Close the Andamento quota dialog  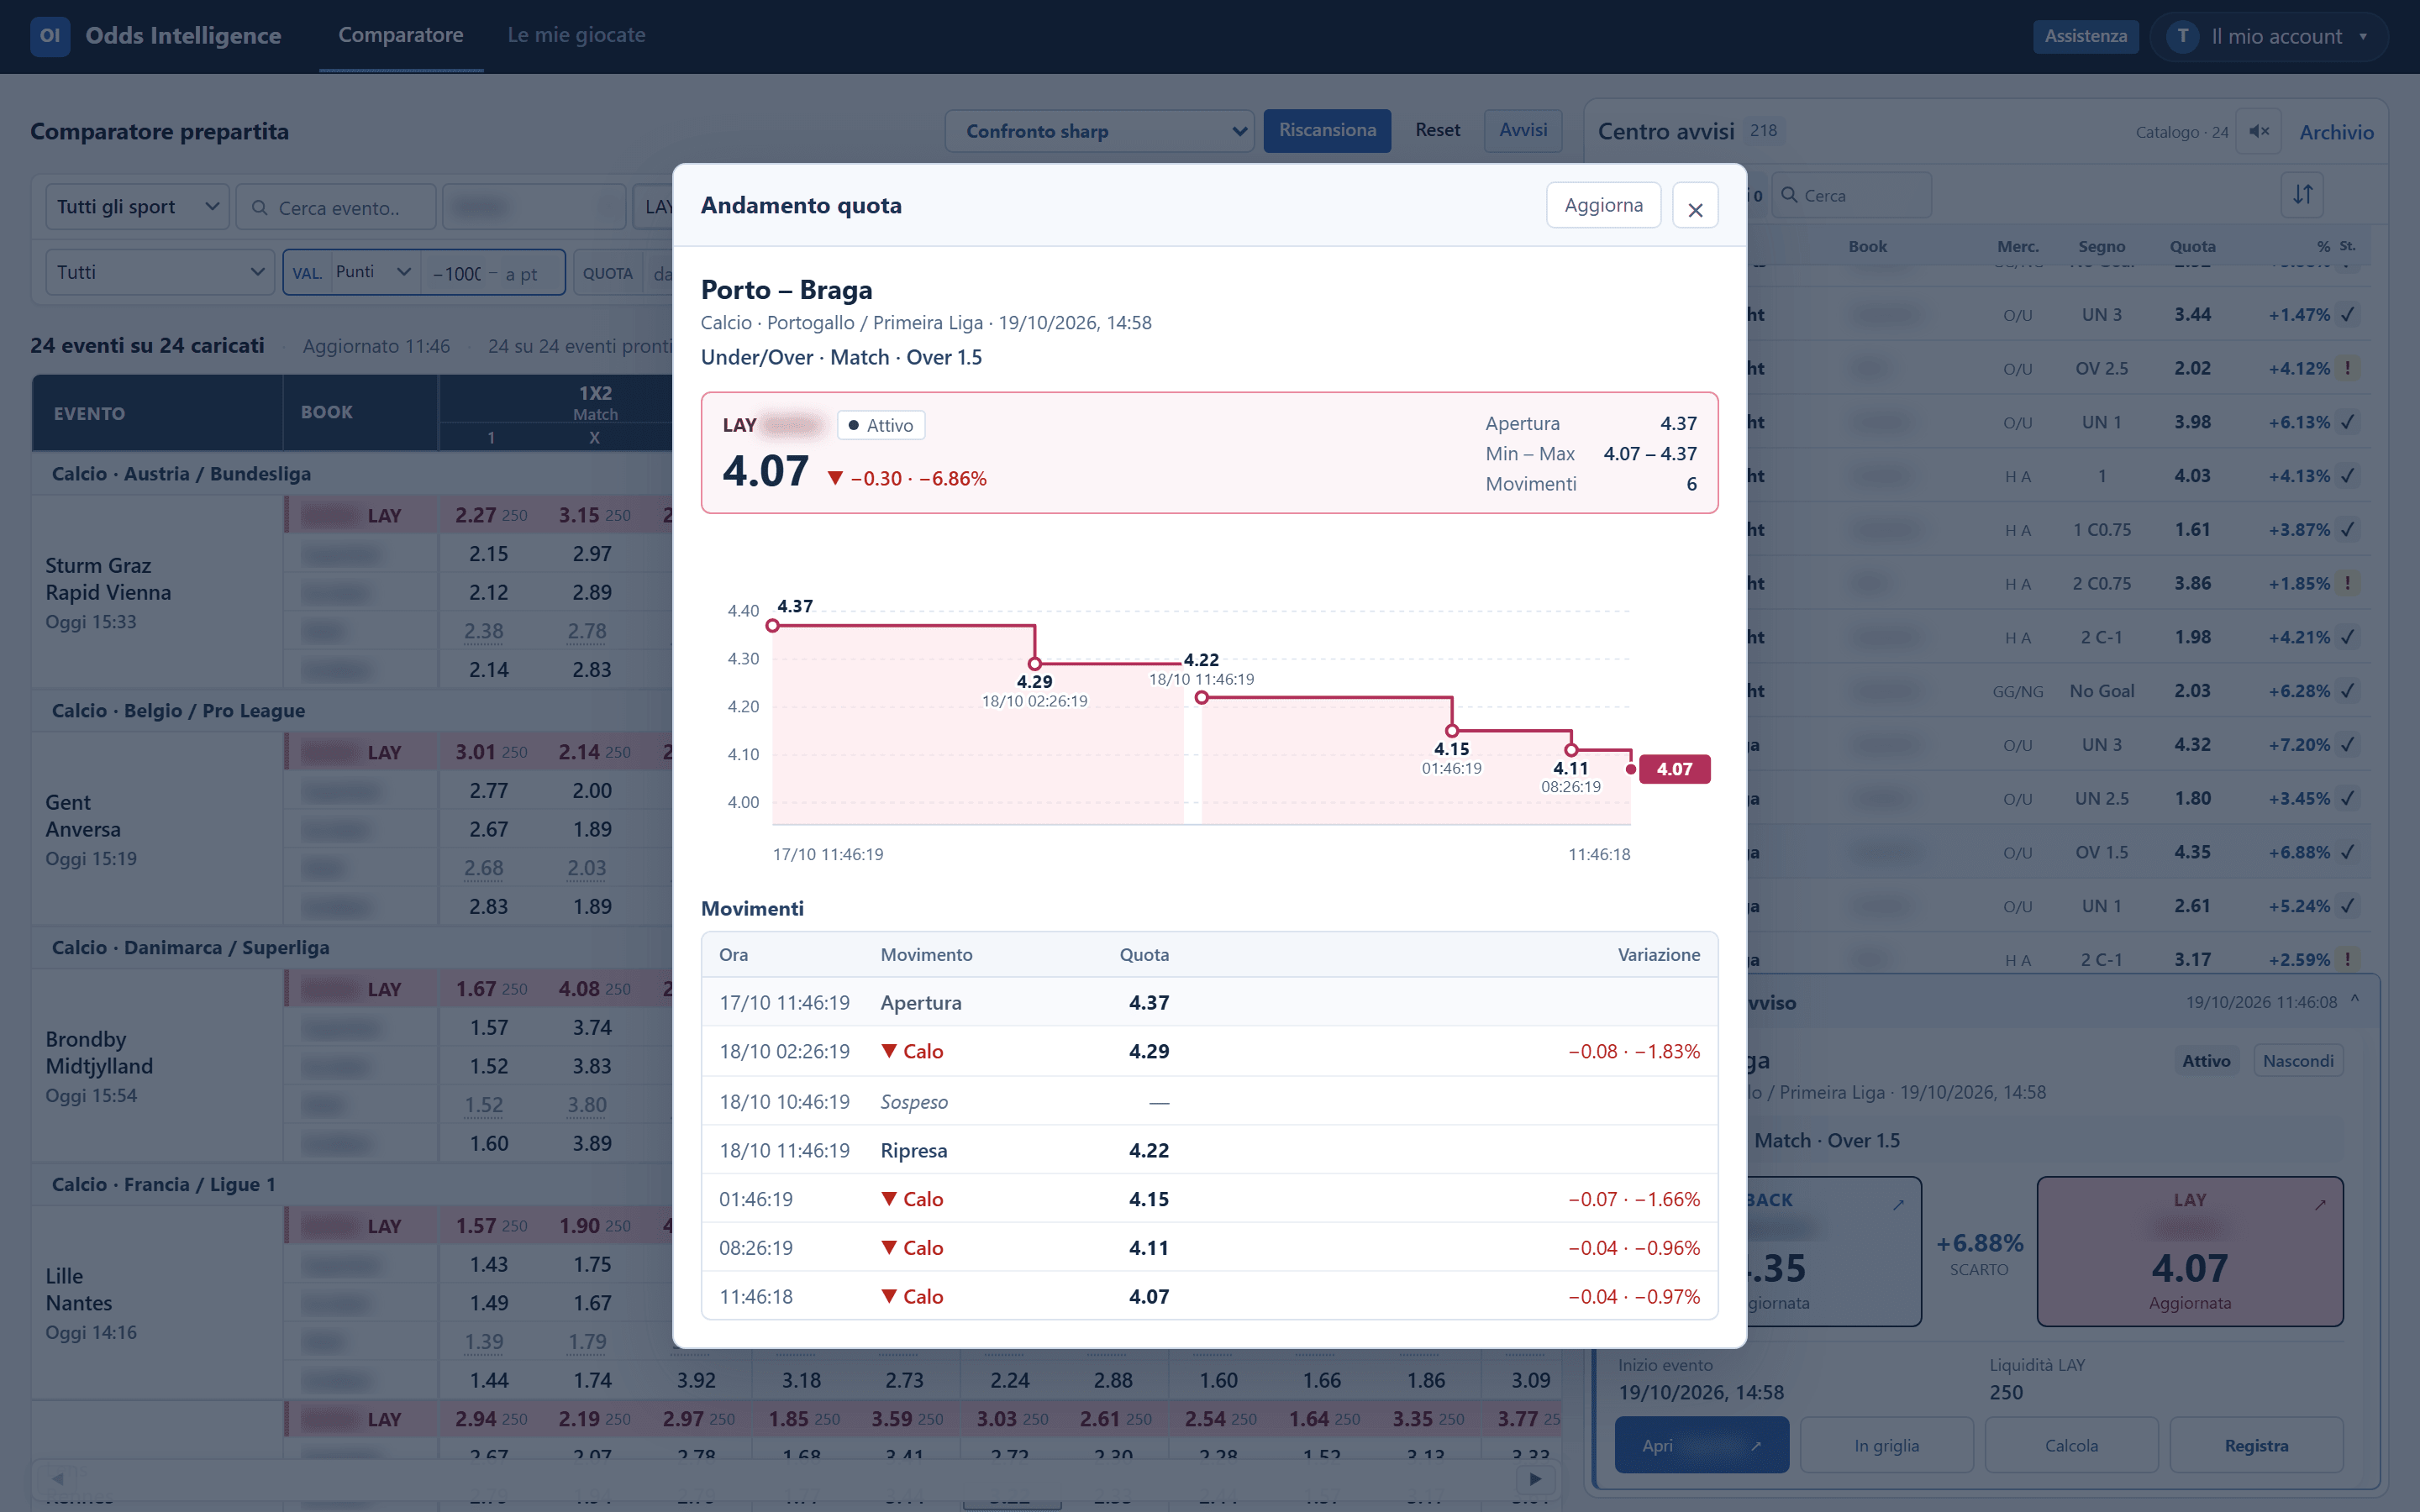click(x=1695, y=206)
